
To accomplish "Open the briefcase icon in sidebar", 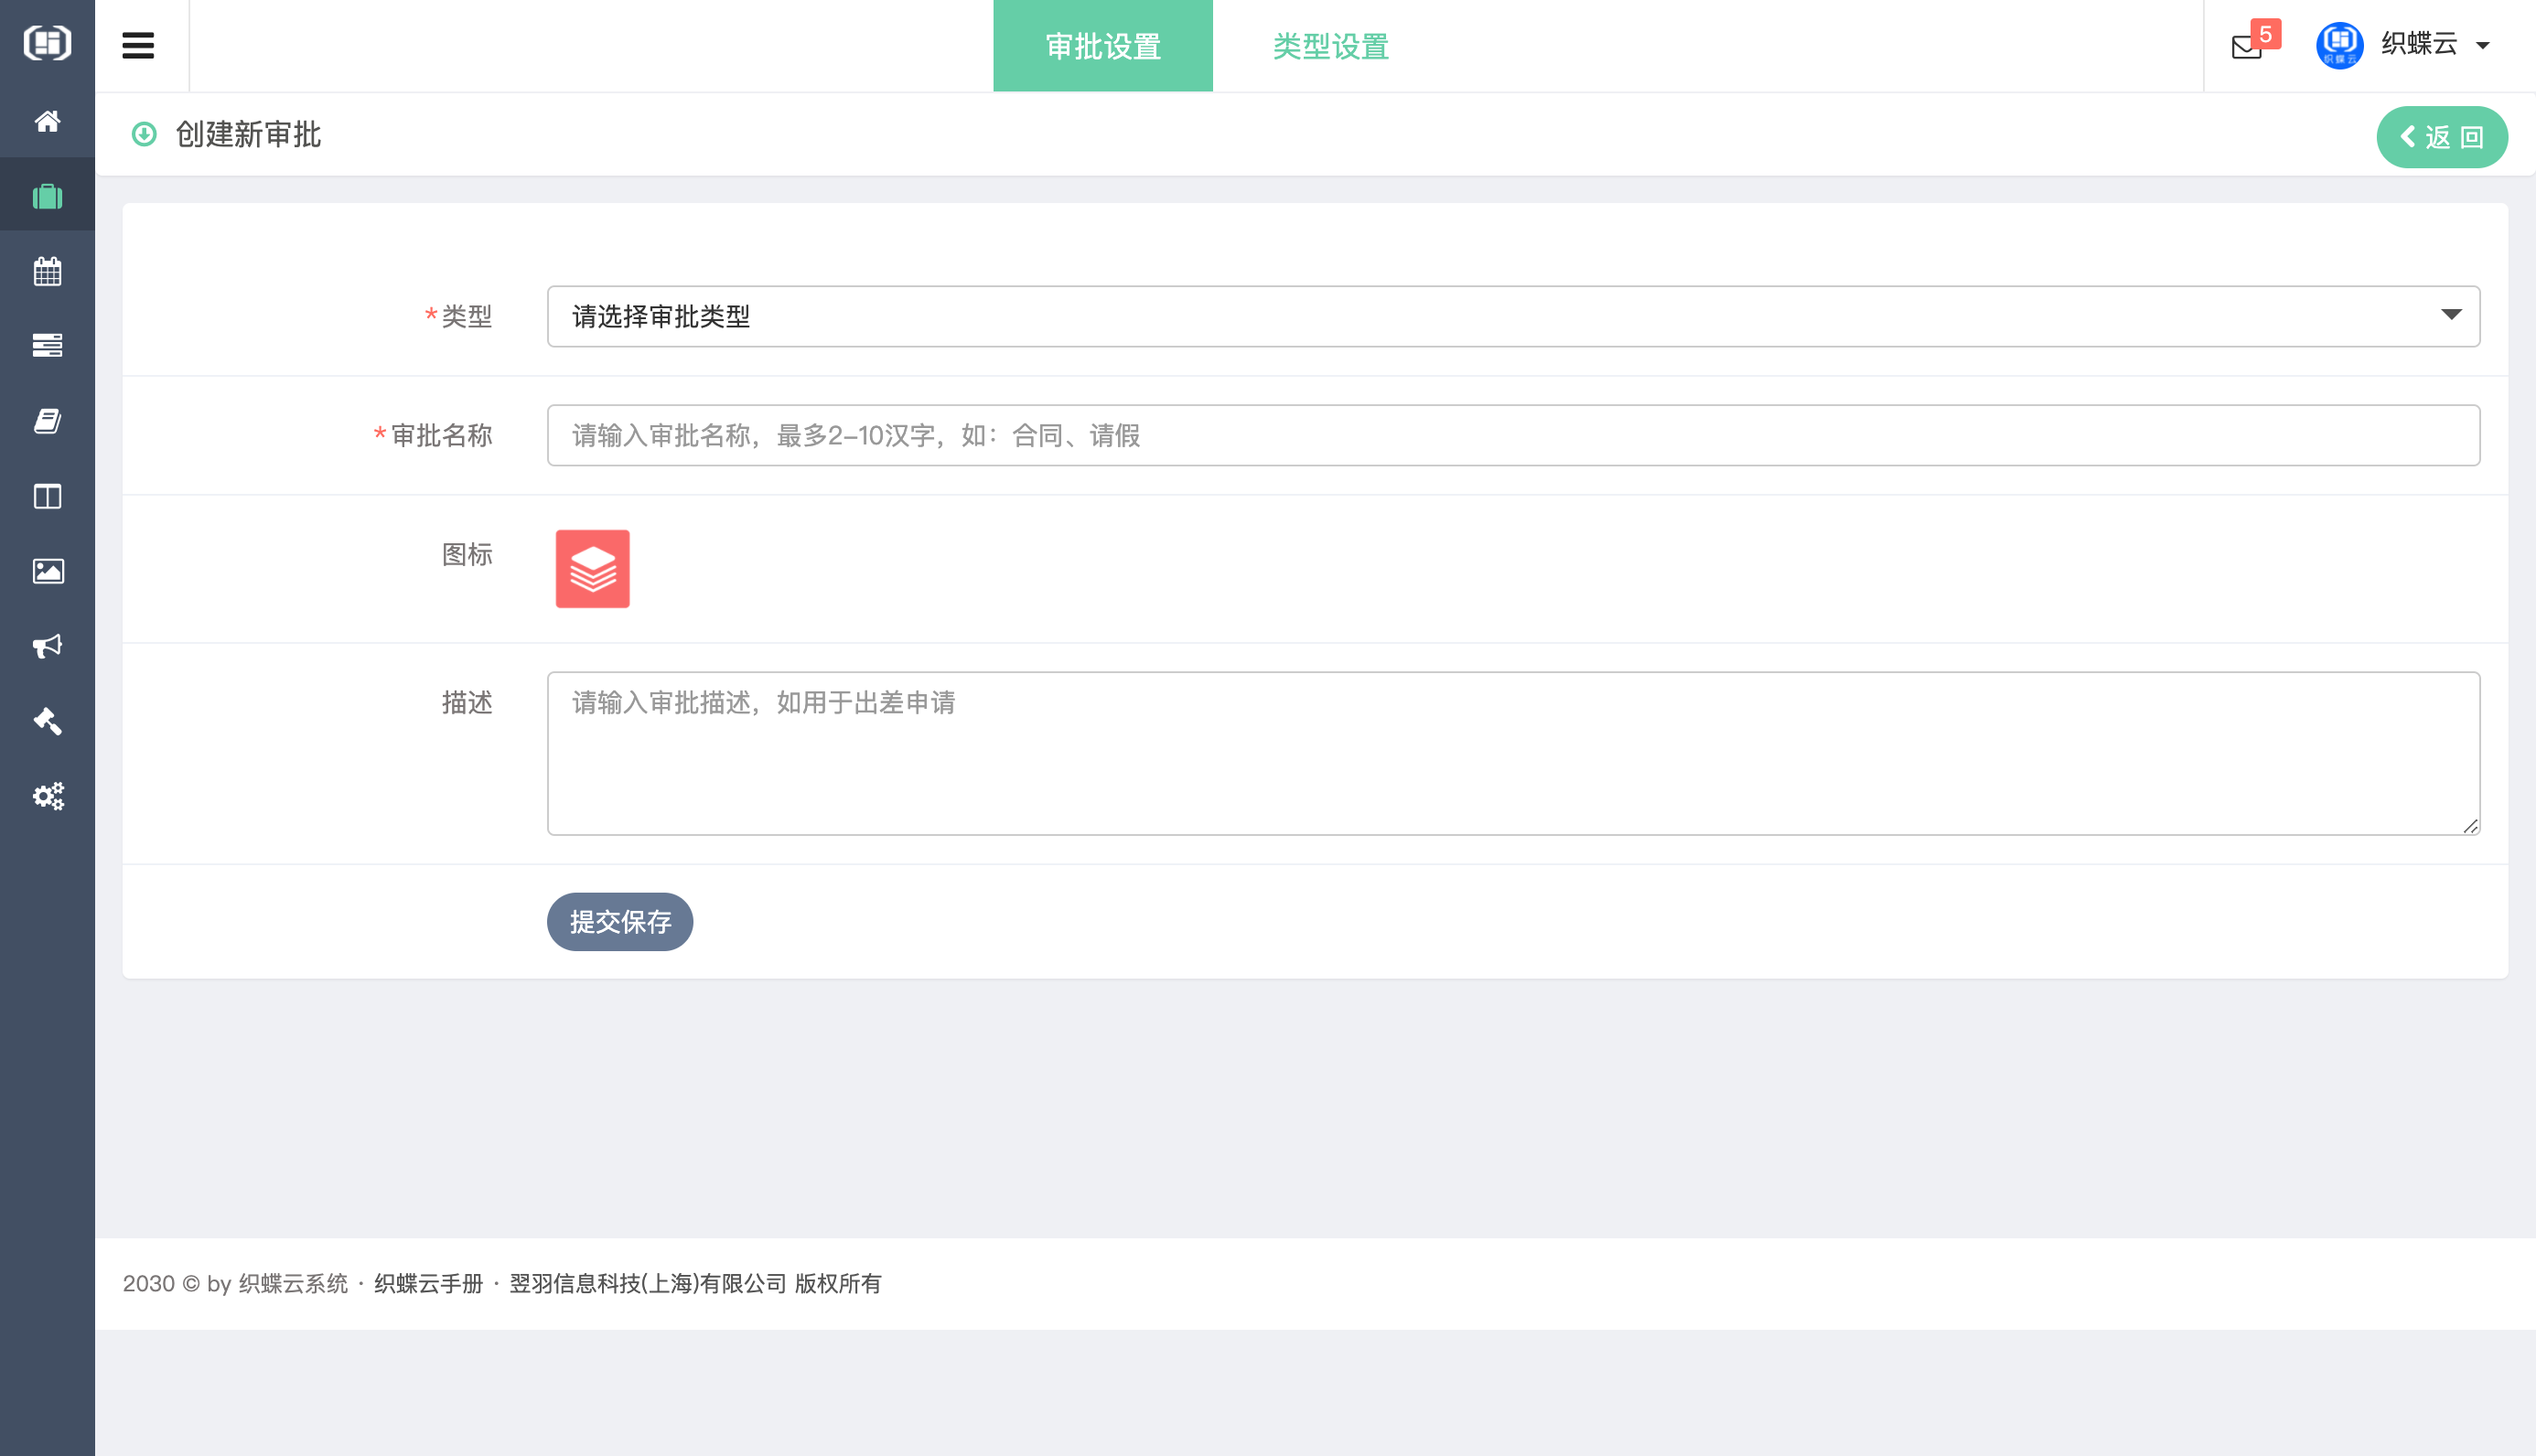I will click(x=47, y=196).
